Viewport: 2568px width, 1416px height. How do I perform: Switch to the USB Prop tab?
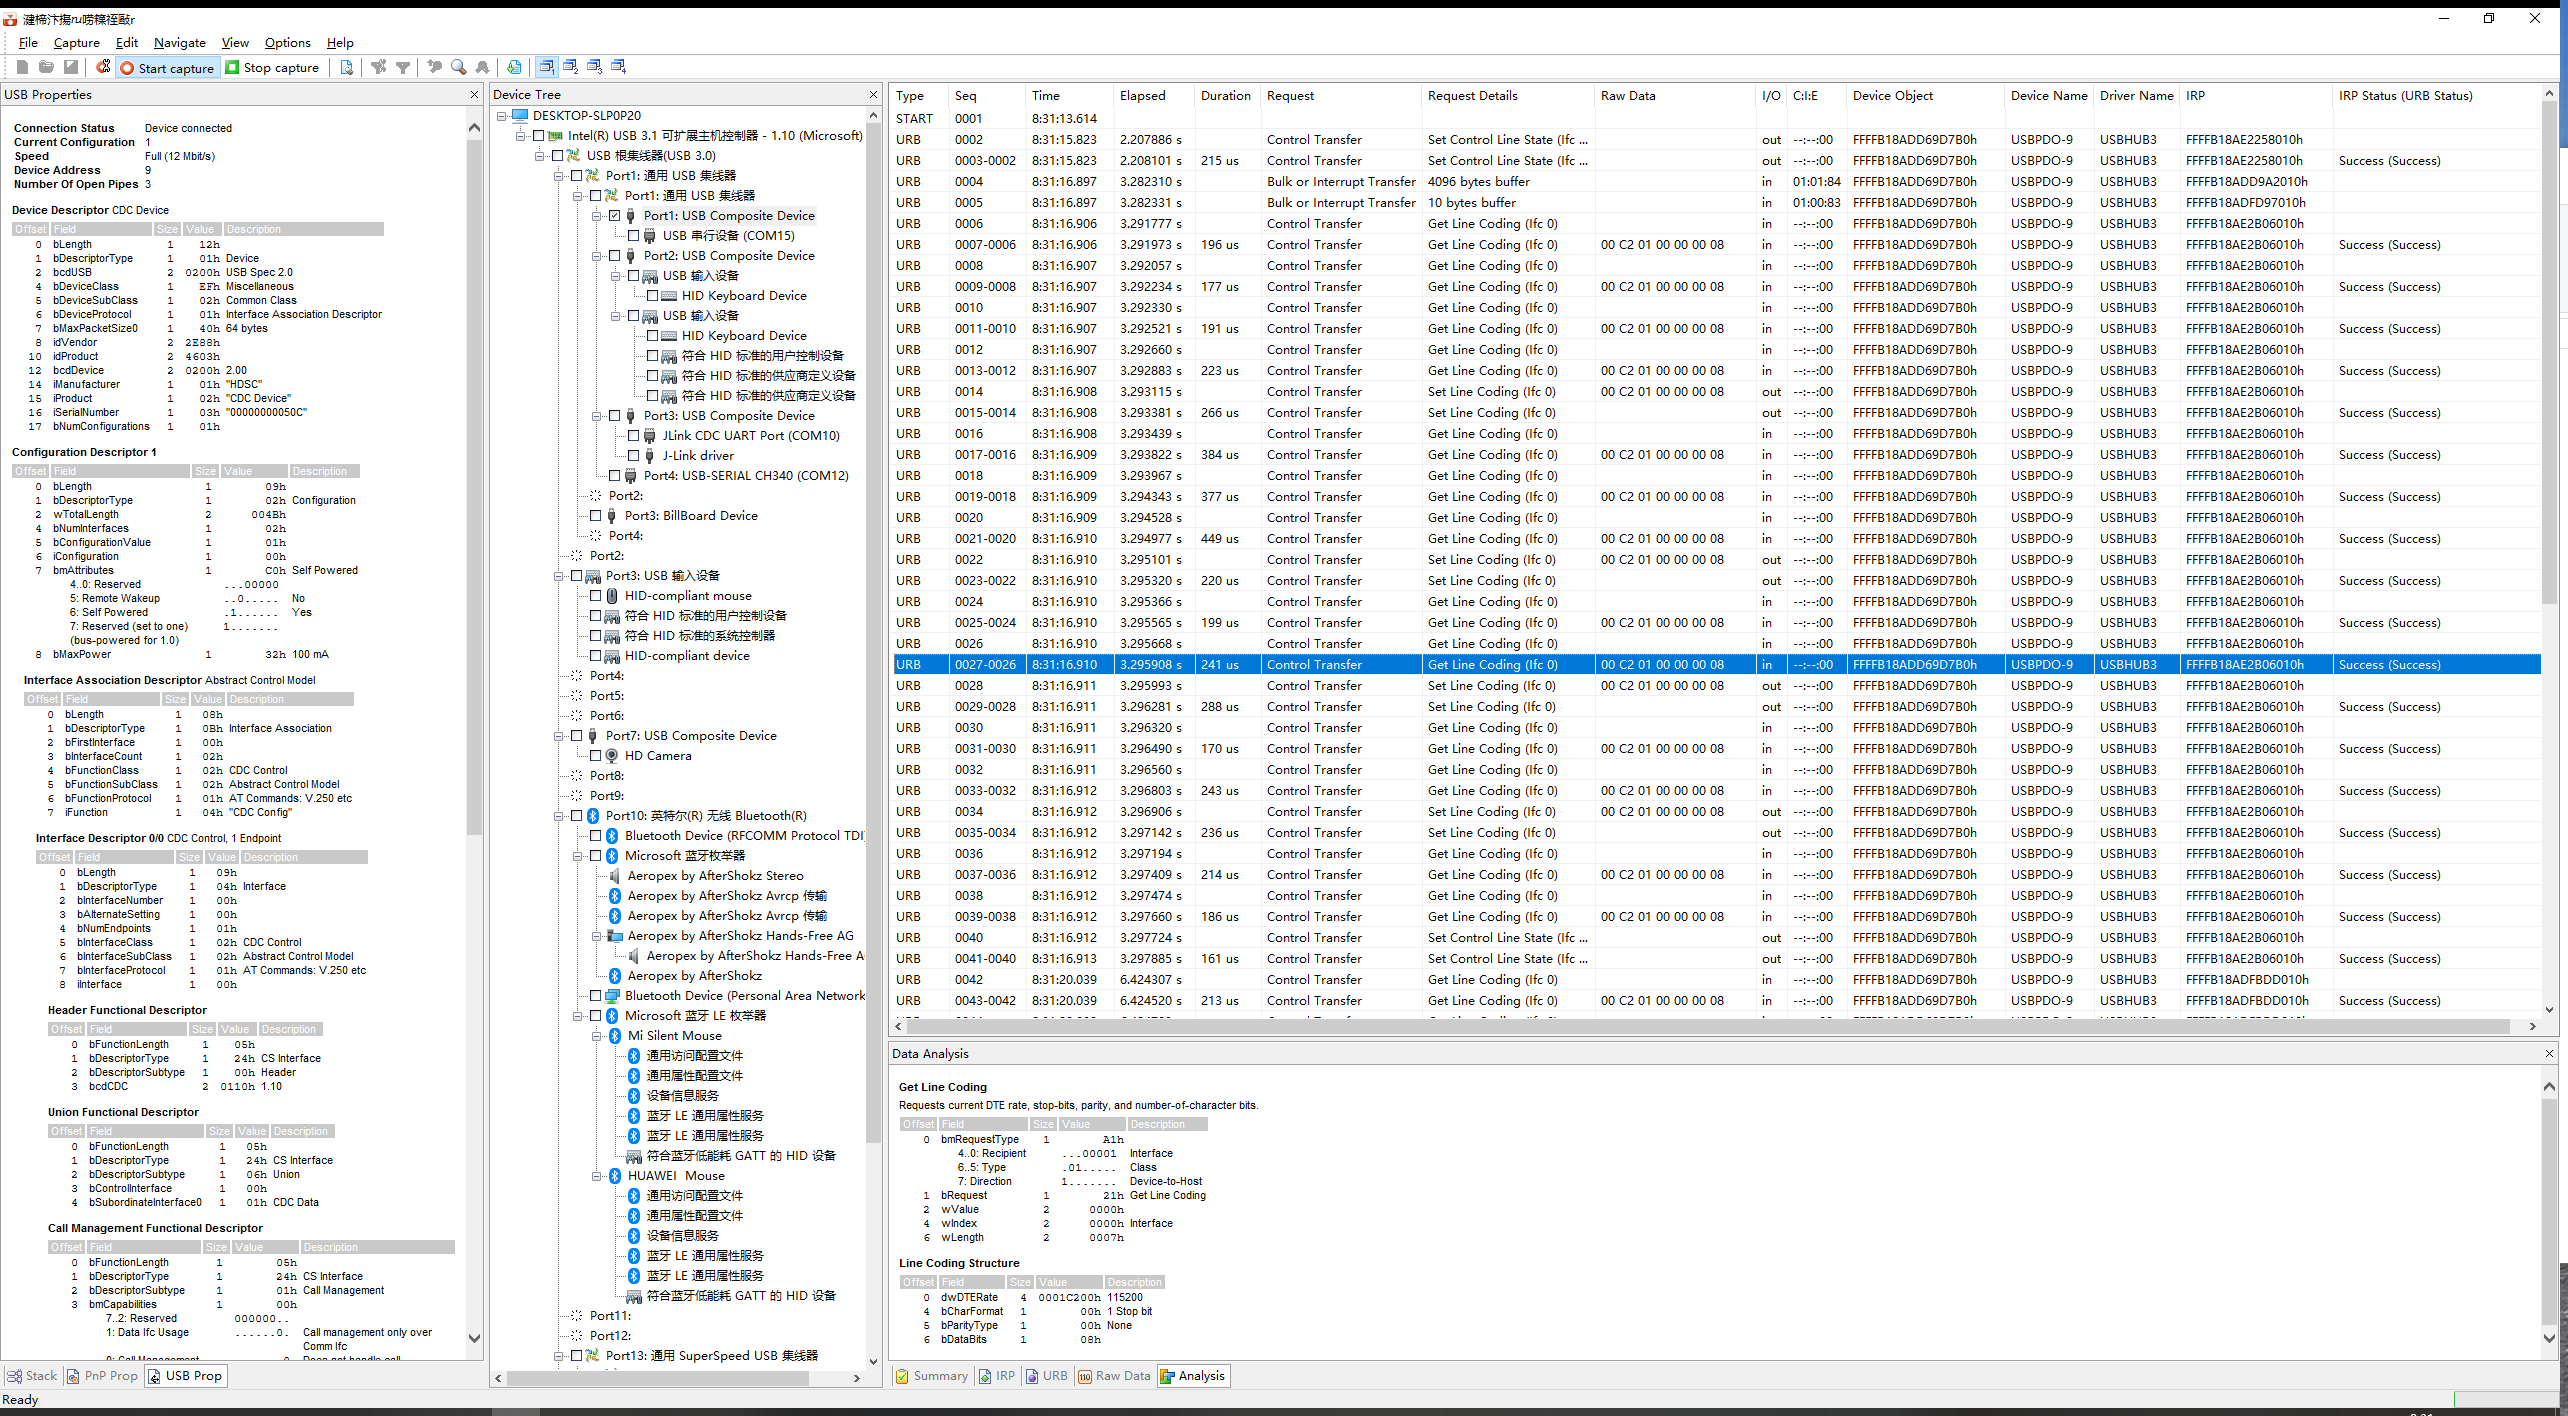[185, 1375]
